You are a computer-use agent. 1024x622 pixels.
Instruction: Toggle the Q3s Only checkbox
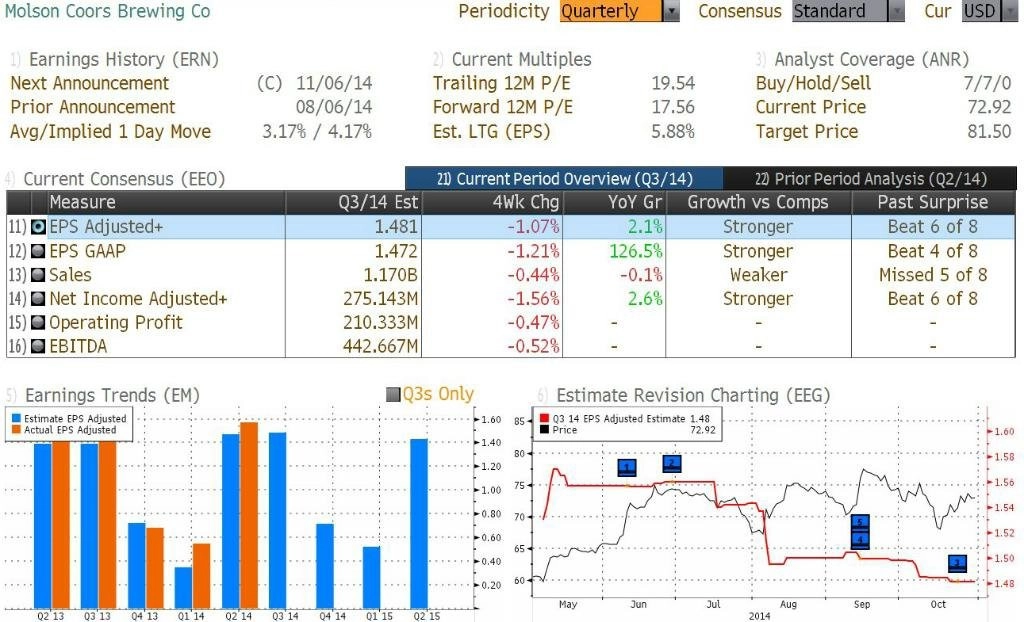[393, 394]
